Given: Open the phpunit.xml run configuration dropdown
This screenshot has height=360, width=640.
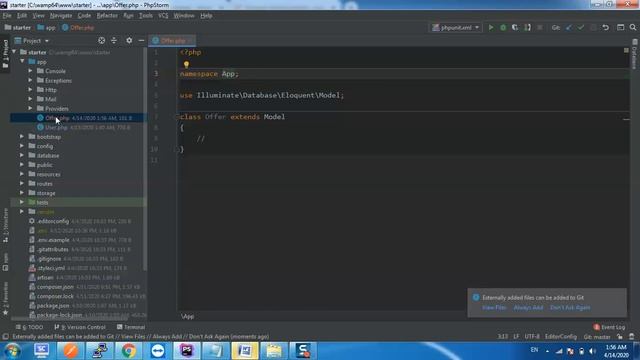Looking at the screenshot, I should point(456,27).
